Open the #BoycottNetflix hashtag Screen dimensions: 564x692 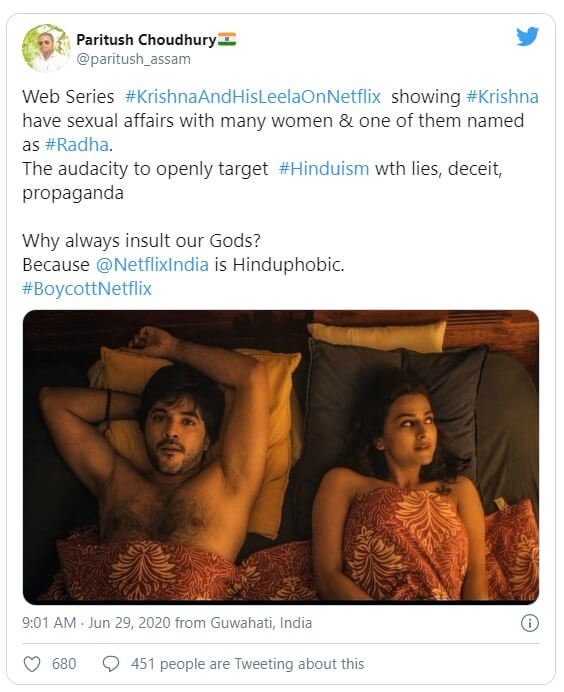click(87, 289)
